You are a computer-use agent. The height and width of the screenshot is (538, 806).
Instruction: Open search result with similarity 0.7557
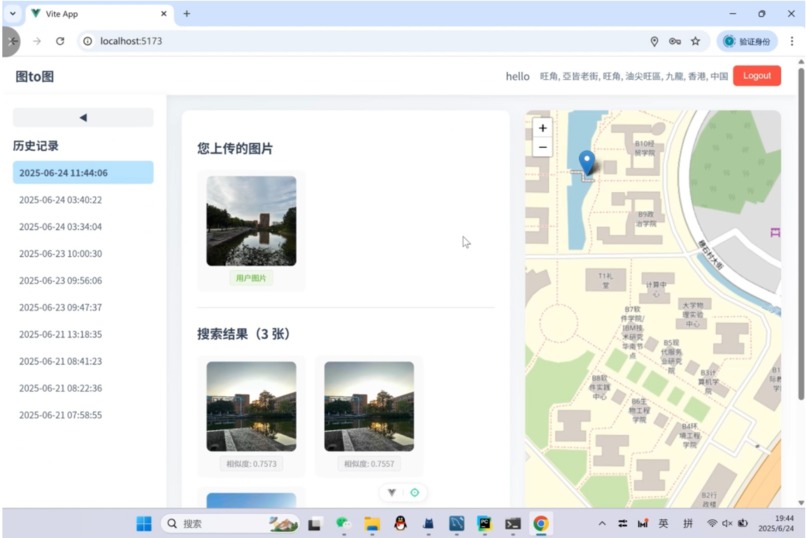(369, 406)
